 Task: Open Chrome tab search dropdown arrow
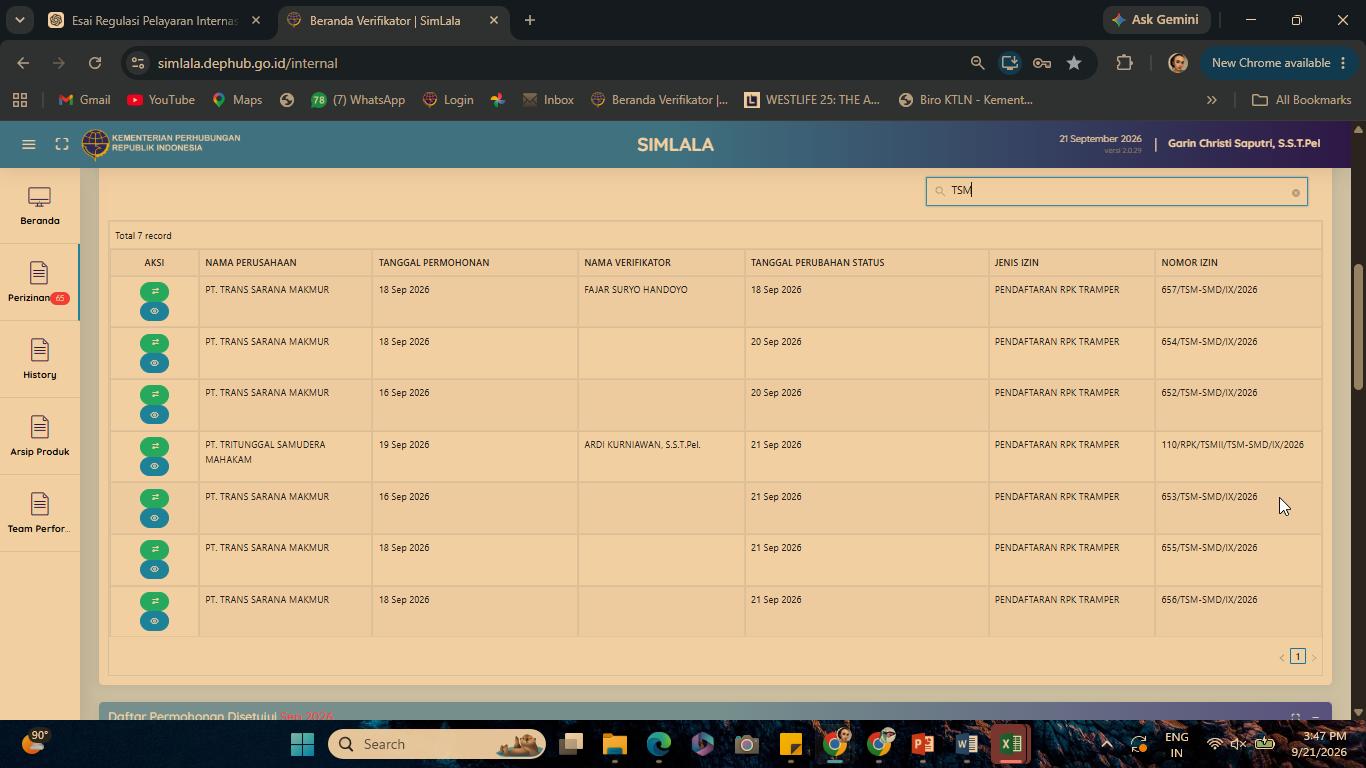[x=20, y=20]
